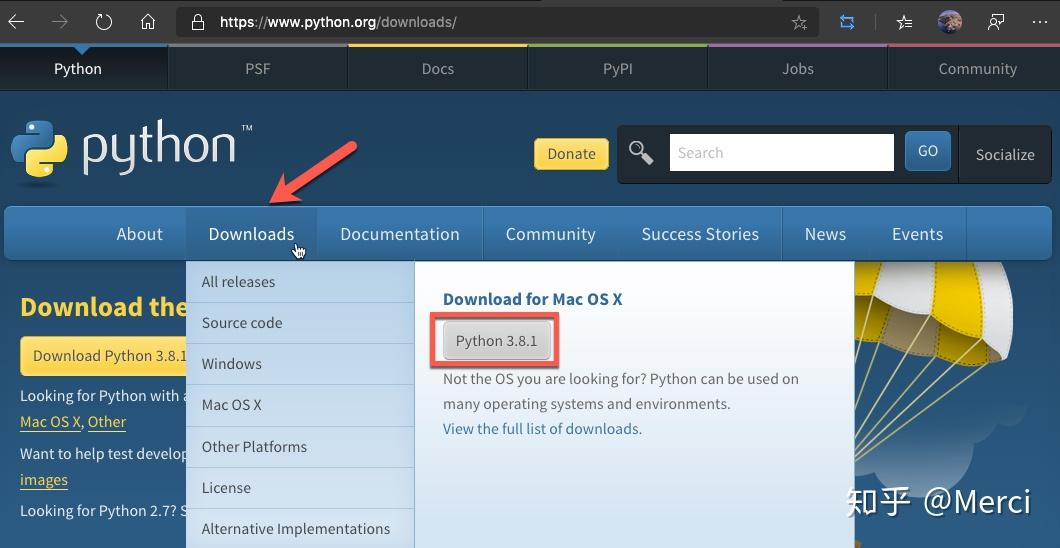Click the Mac OS X underlined link
Image resolution: width=1060 pixels, height=548 pixels.
point(50,422)
